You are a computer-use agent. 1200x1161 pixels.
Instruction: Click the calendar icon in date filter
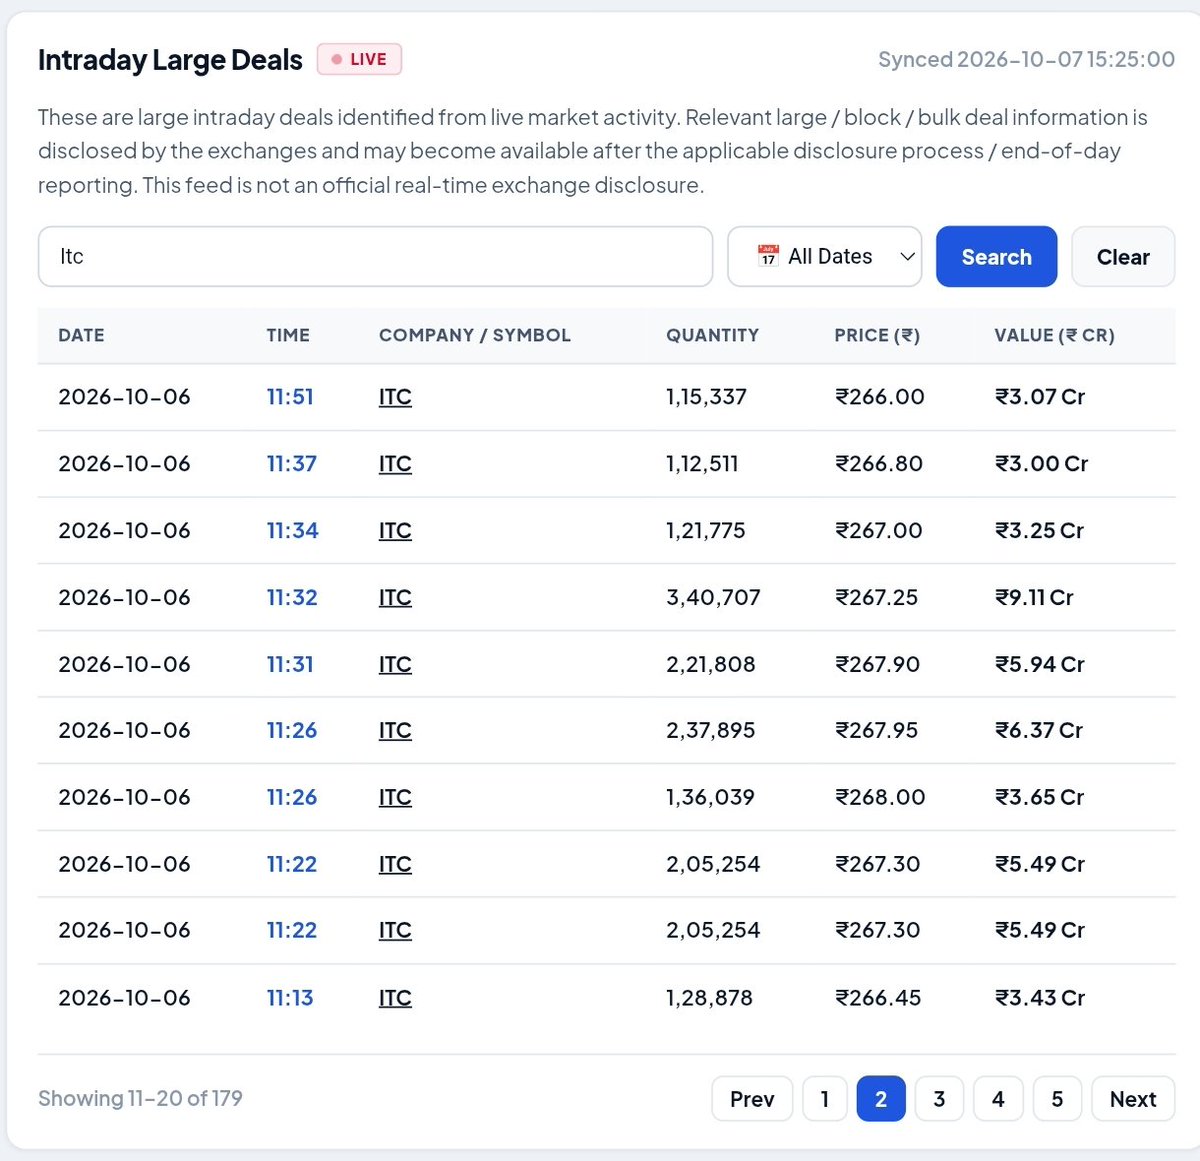coord(768,256)
